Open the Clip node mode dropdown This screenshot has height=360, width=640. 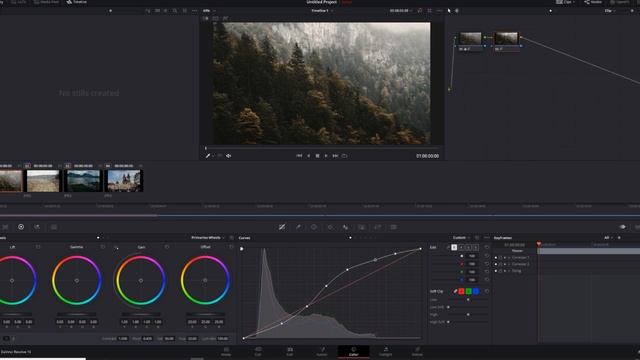(610, 11)
